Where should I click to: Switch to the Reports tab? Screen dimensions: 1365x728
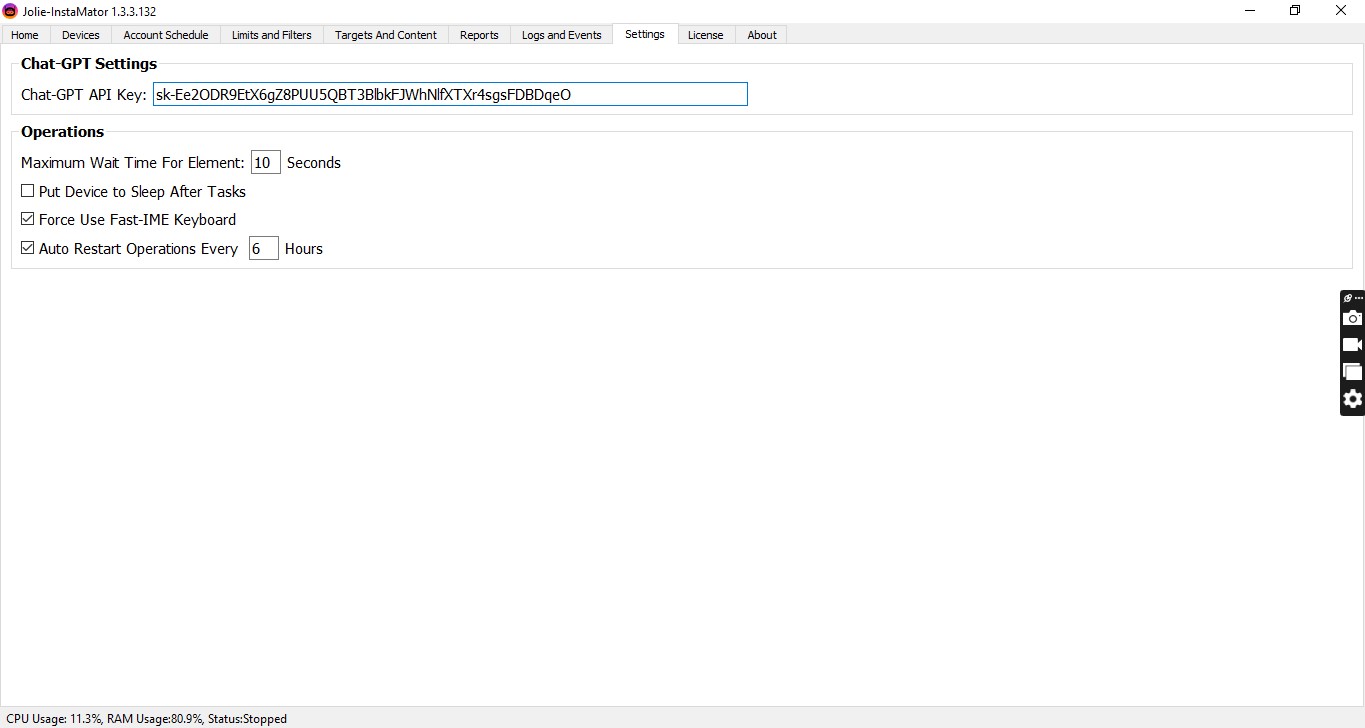pyautogui.click(x=479, y=35)
